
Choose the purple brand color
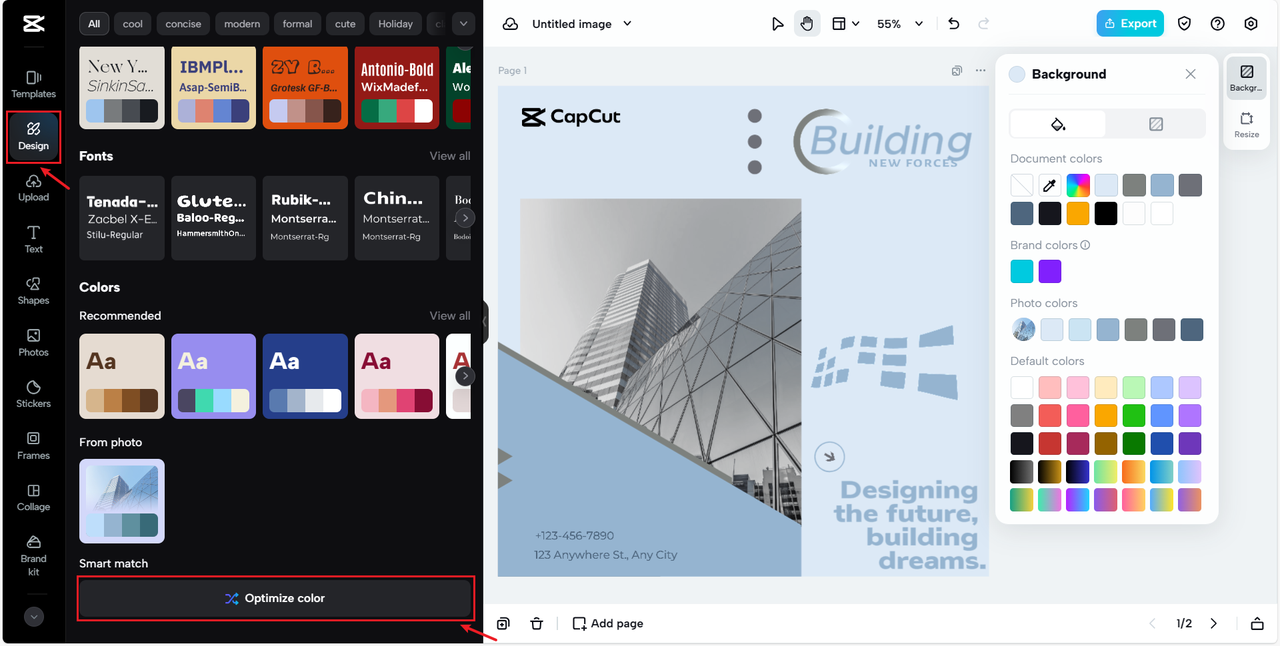[x=1049, y=271]
